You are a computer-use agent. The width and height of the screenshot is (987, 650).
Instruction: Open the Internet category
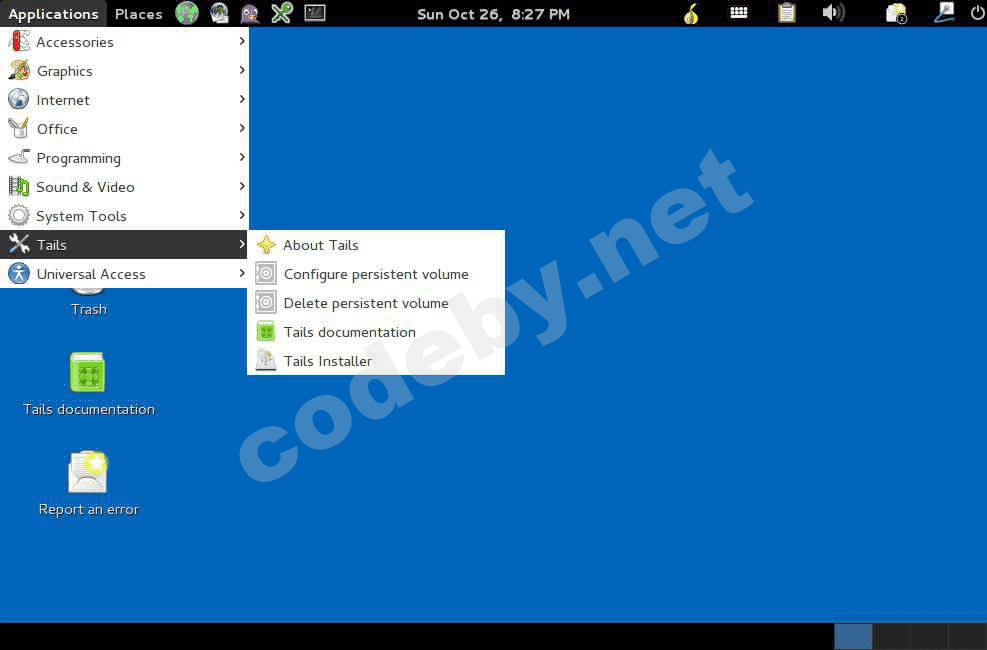[125, 99]
